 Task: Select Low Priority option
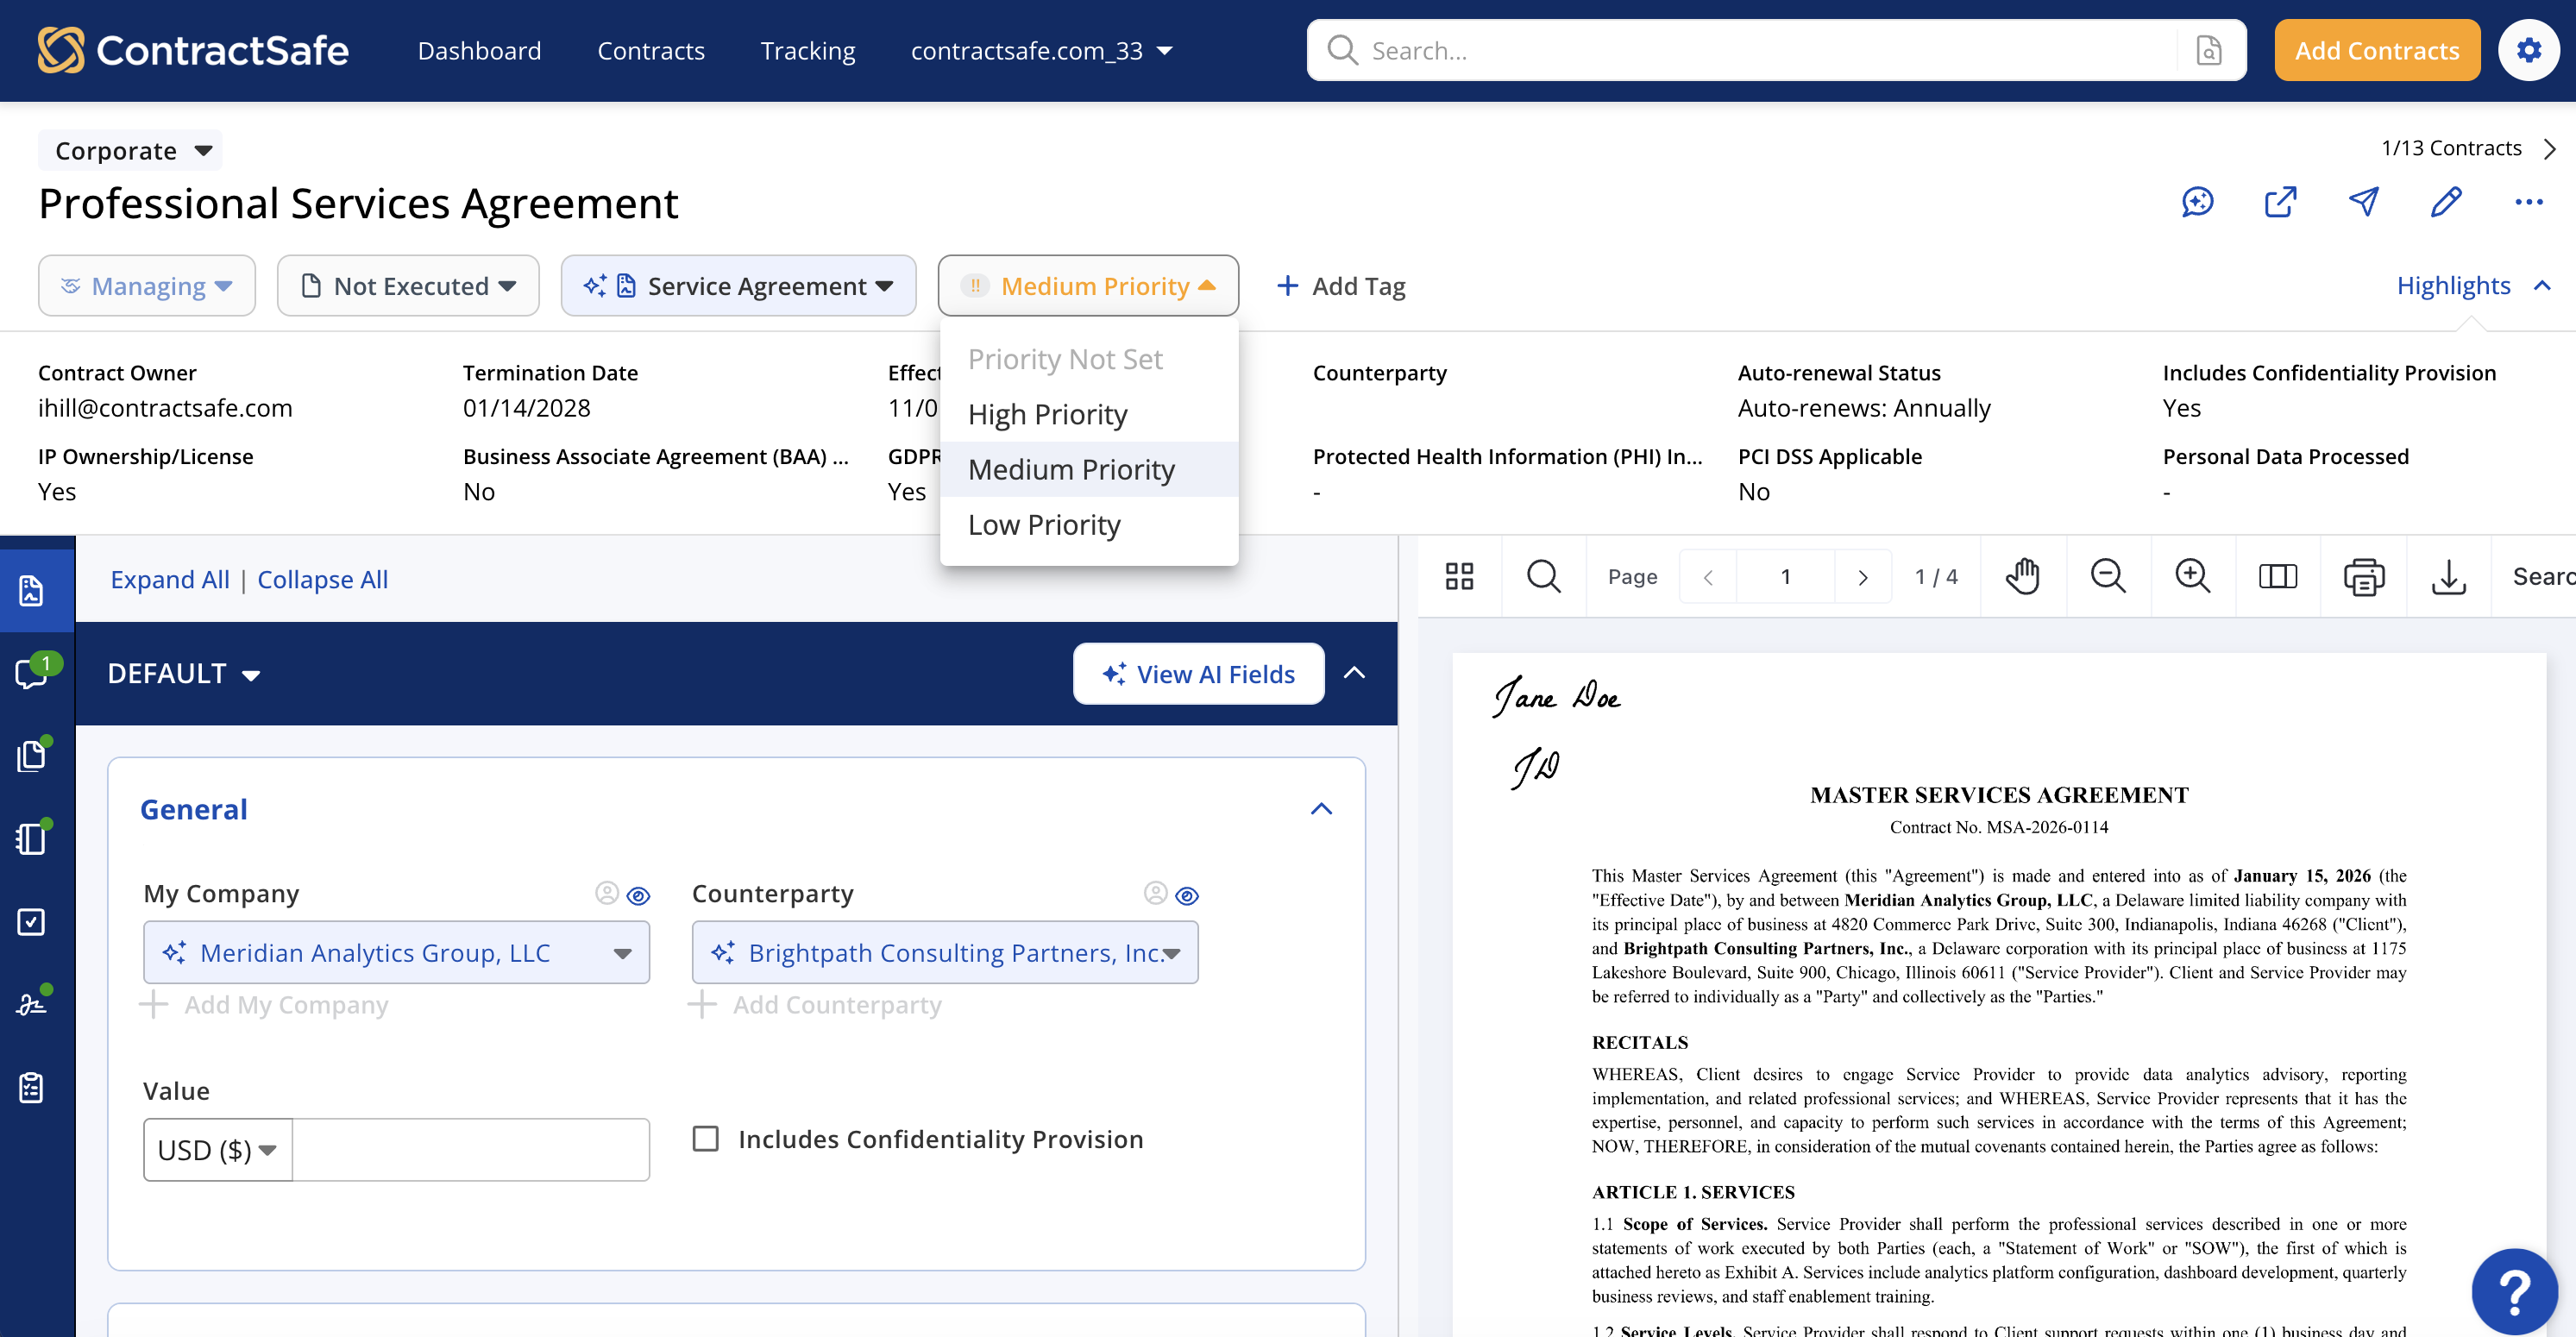coord(1089,524)
